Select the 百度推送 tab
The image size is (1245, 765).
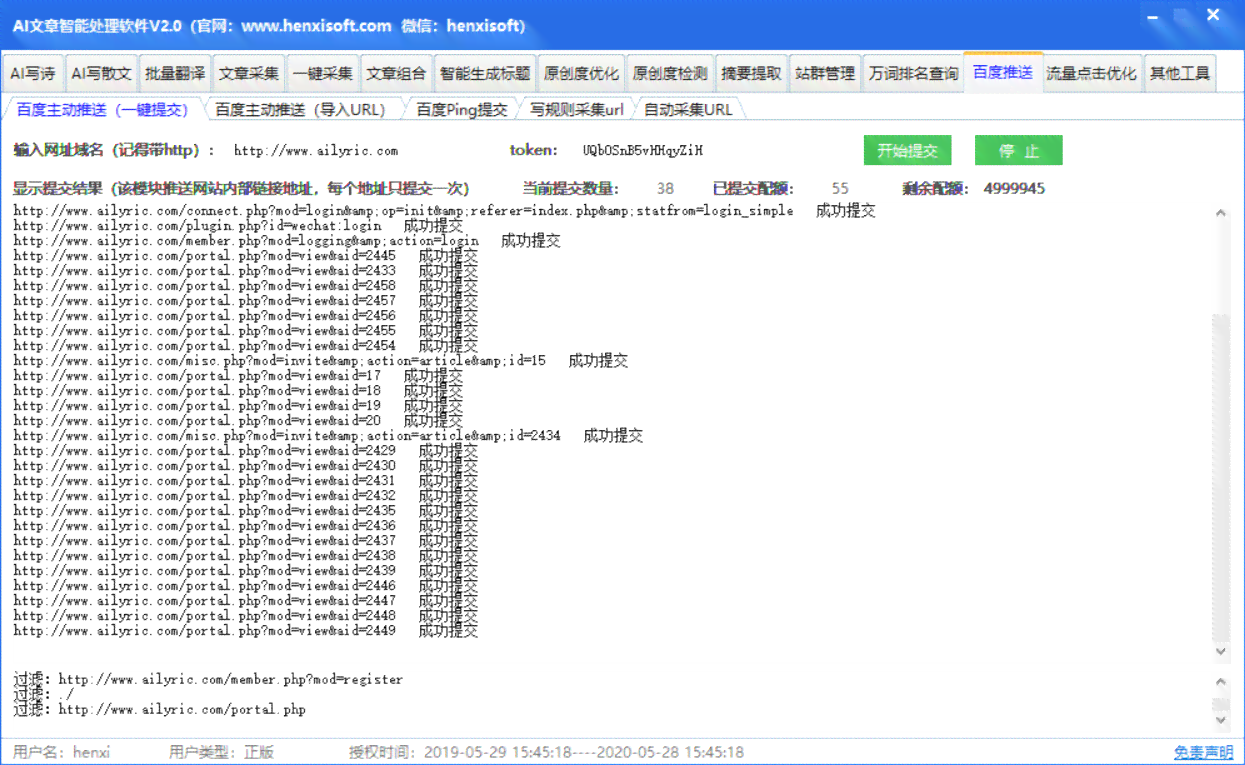[1003, 72]
